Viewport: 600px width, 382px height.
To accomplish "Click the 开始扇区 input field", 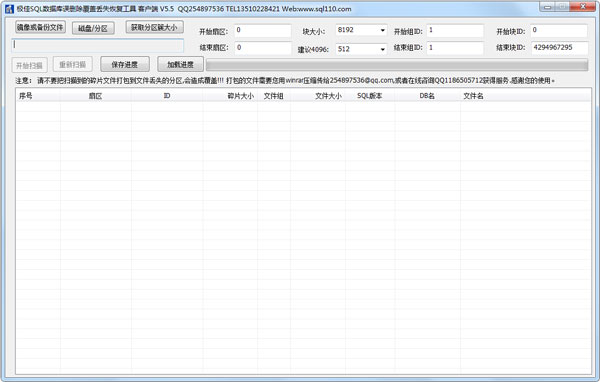I will click(262, 30).
